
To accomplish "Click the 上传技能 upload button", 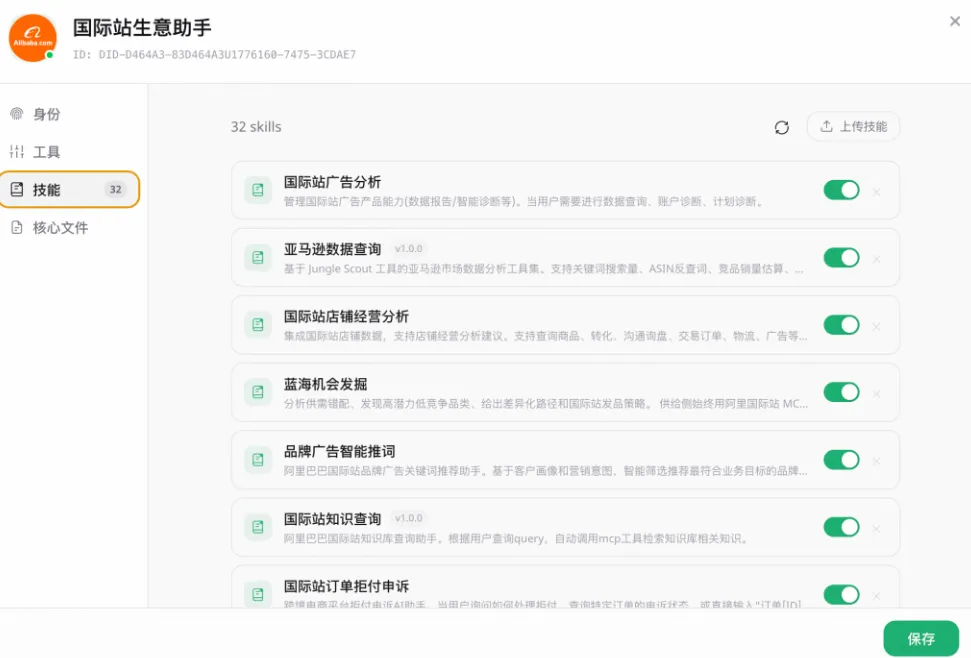I will click(853, 127).
